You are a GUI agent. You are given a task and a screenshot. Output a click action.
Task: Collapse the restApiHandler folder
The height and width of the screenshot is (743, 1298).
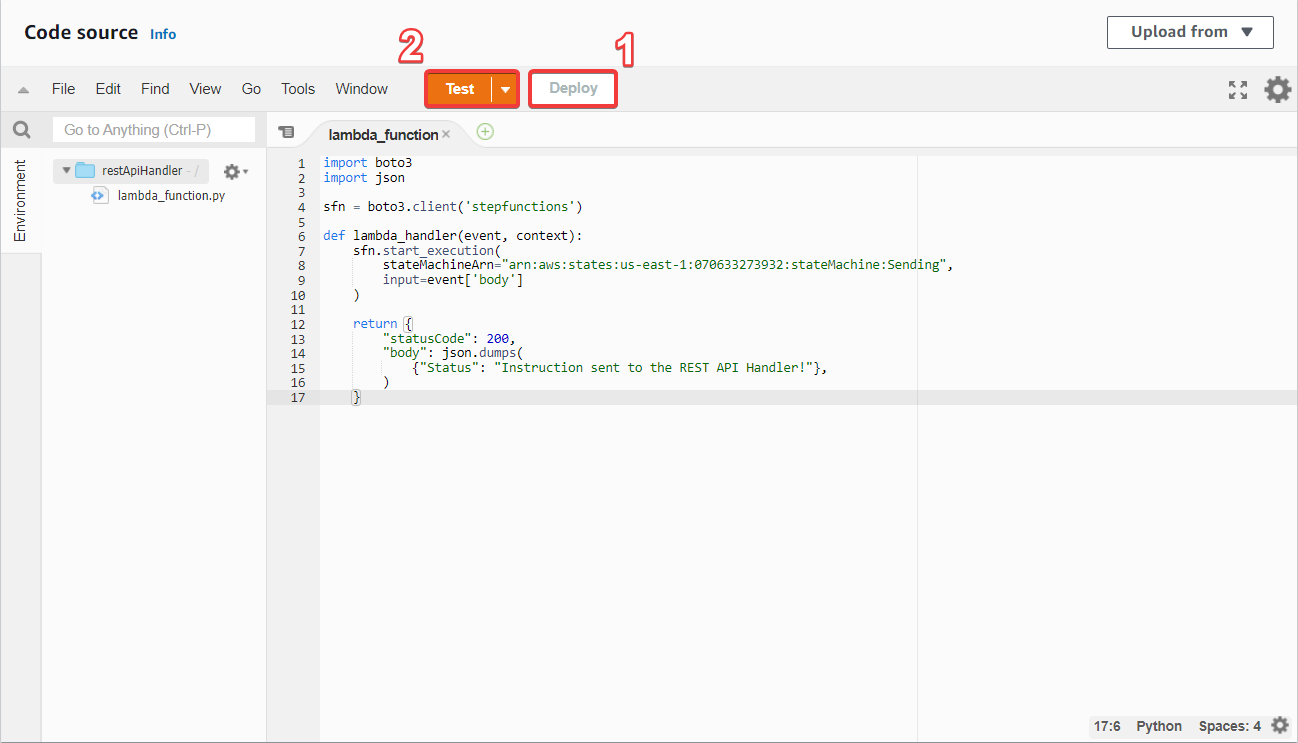66,170
